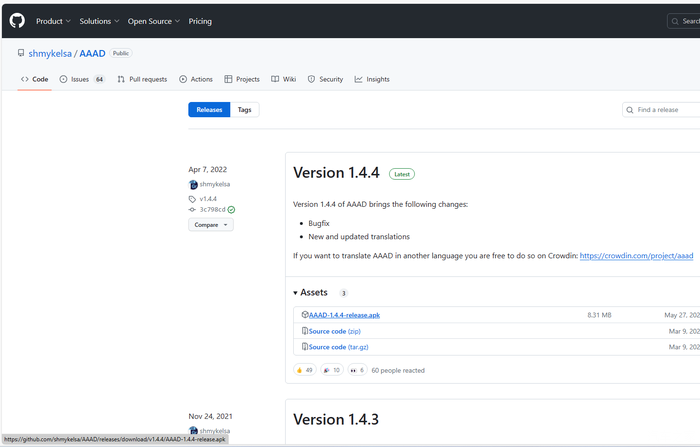Viewport: 700px width, 447px height.
Task: Switch to the Issues tab
Action: click(82, 79)
